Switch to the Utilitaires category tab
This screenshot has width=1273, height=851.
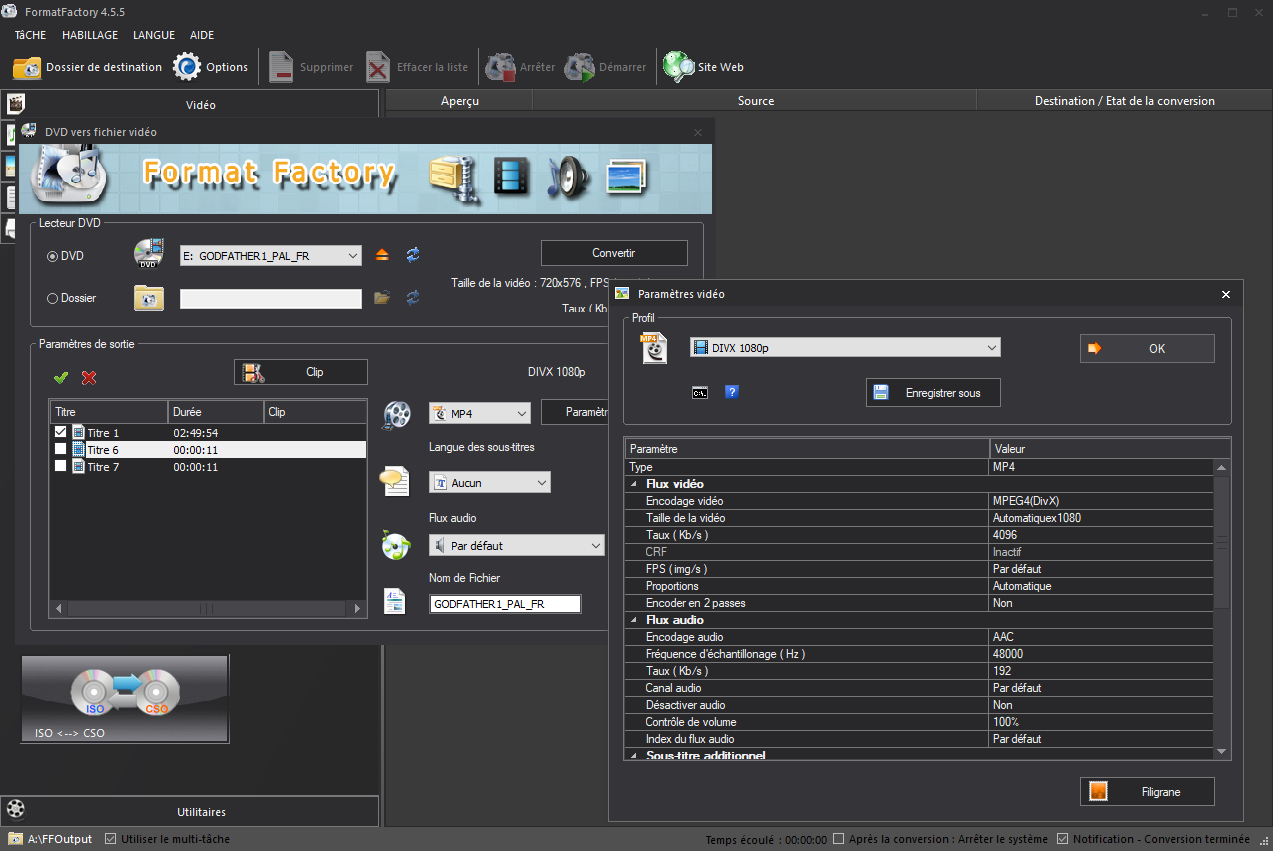click(190, 811)
